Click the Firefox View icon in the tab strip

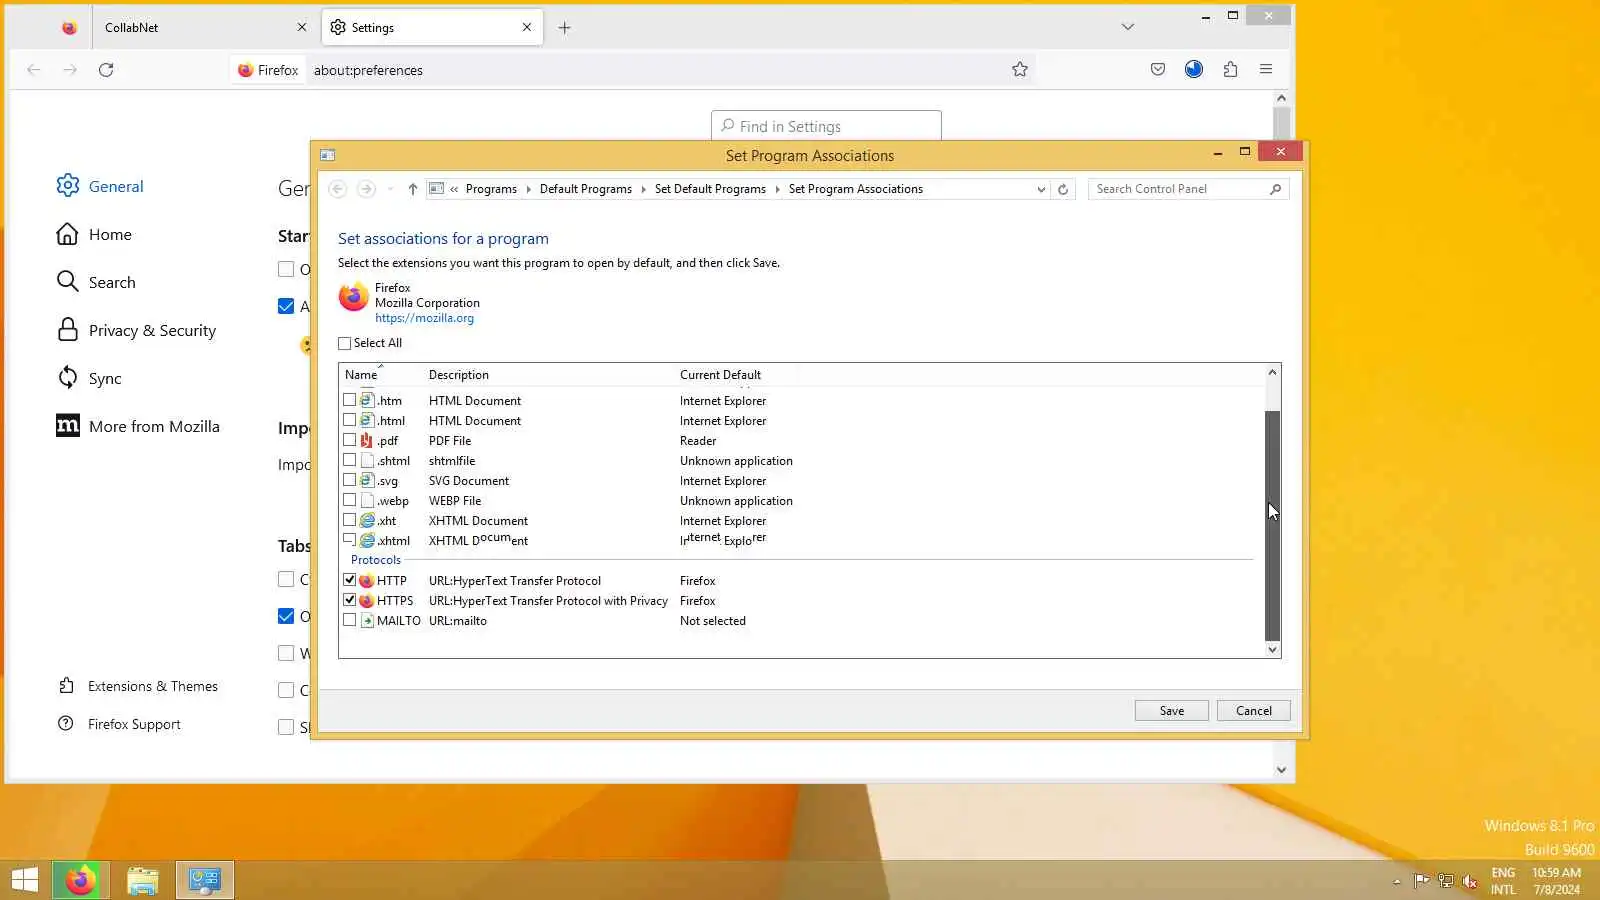click(69, 28)
